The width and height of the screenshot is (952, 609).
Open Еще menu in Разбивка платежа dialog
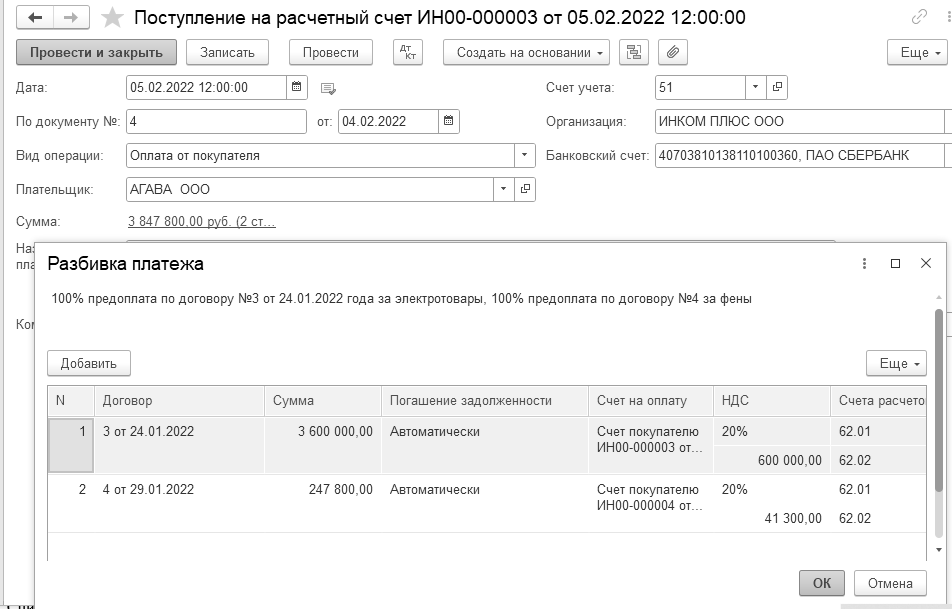click(x=895, y=363)
